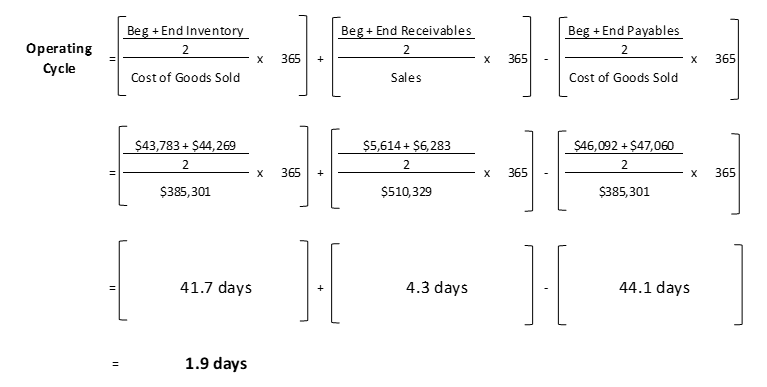
Task: Select the $5,614 + $6,283 receivables values
Action: [406, 145]
